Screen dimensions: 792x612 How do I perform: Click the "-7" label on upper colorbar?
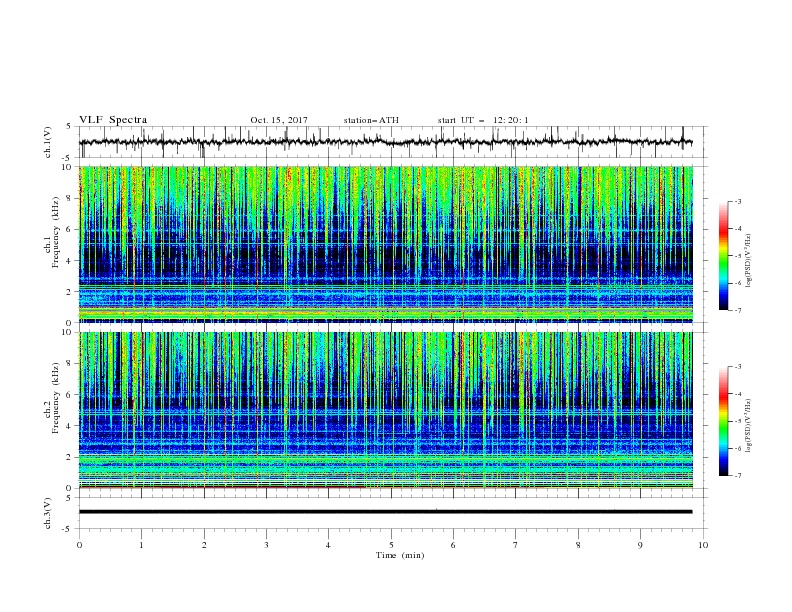[738, 310]
